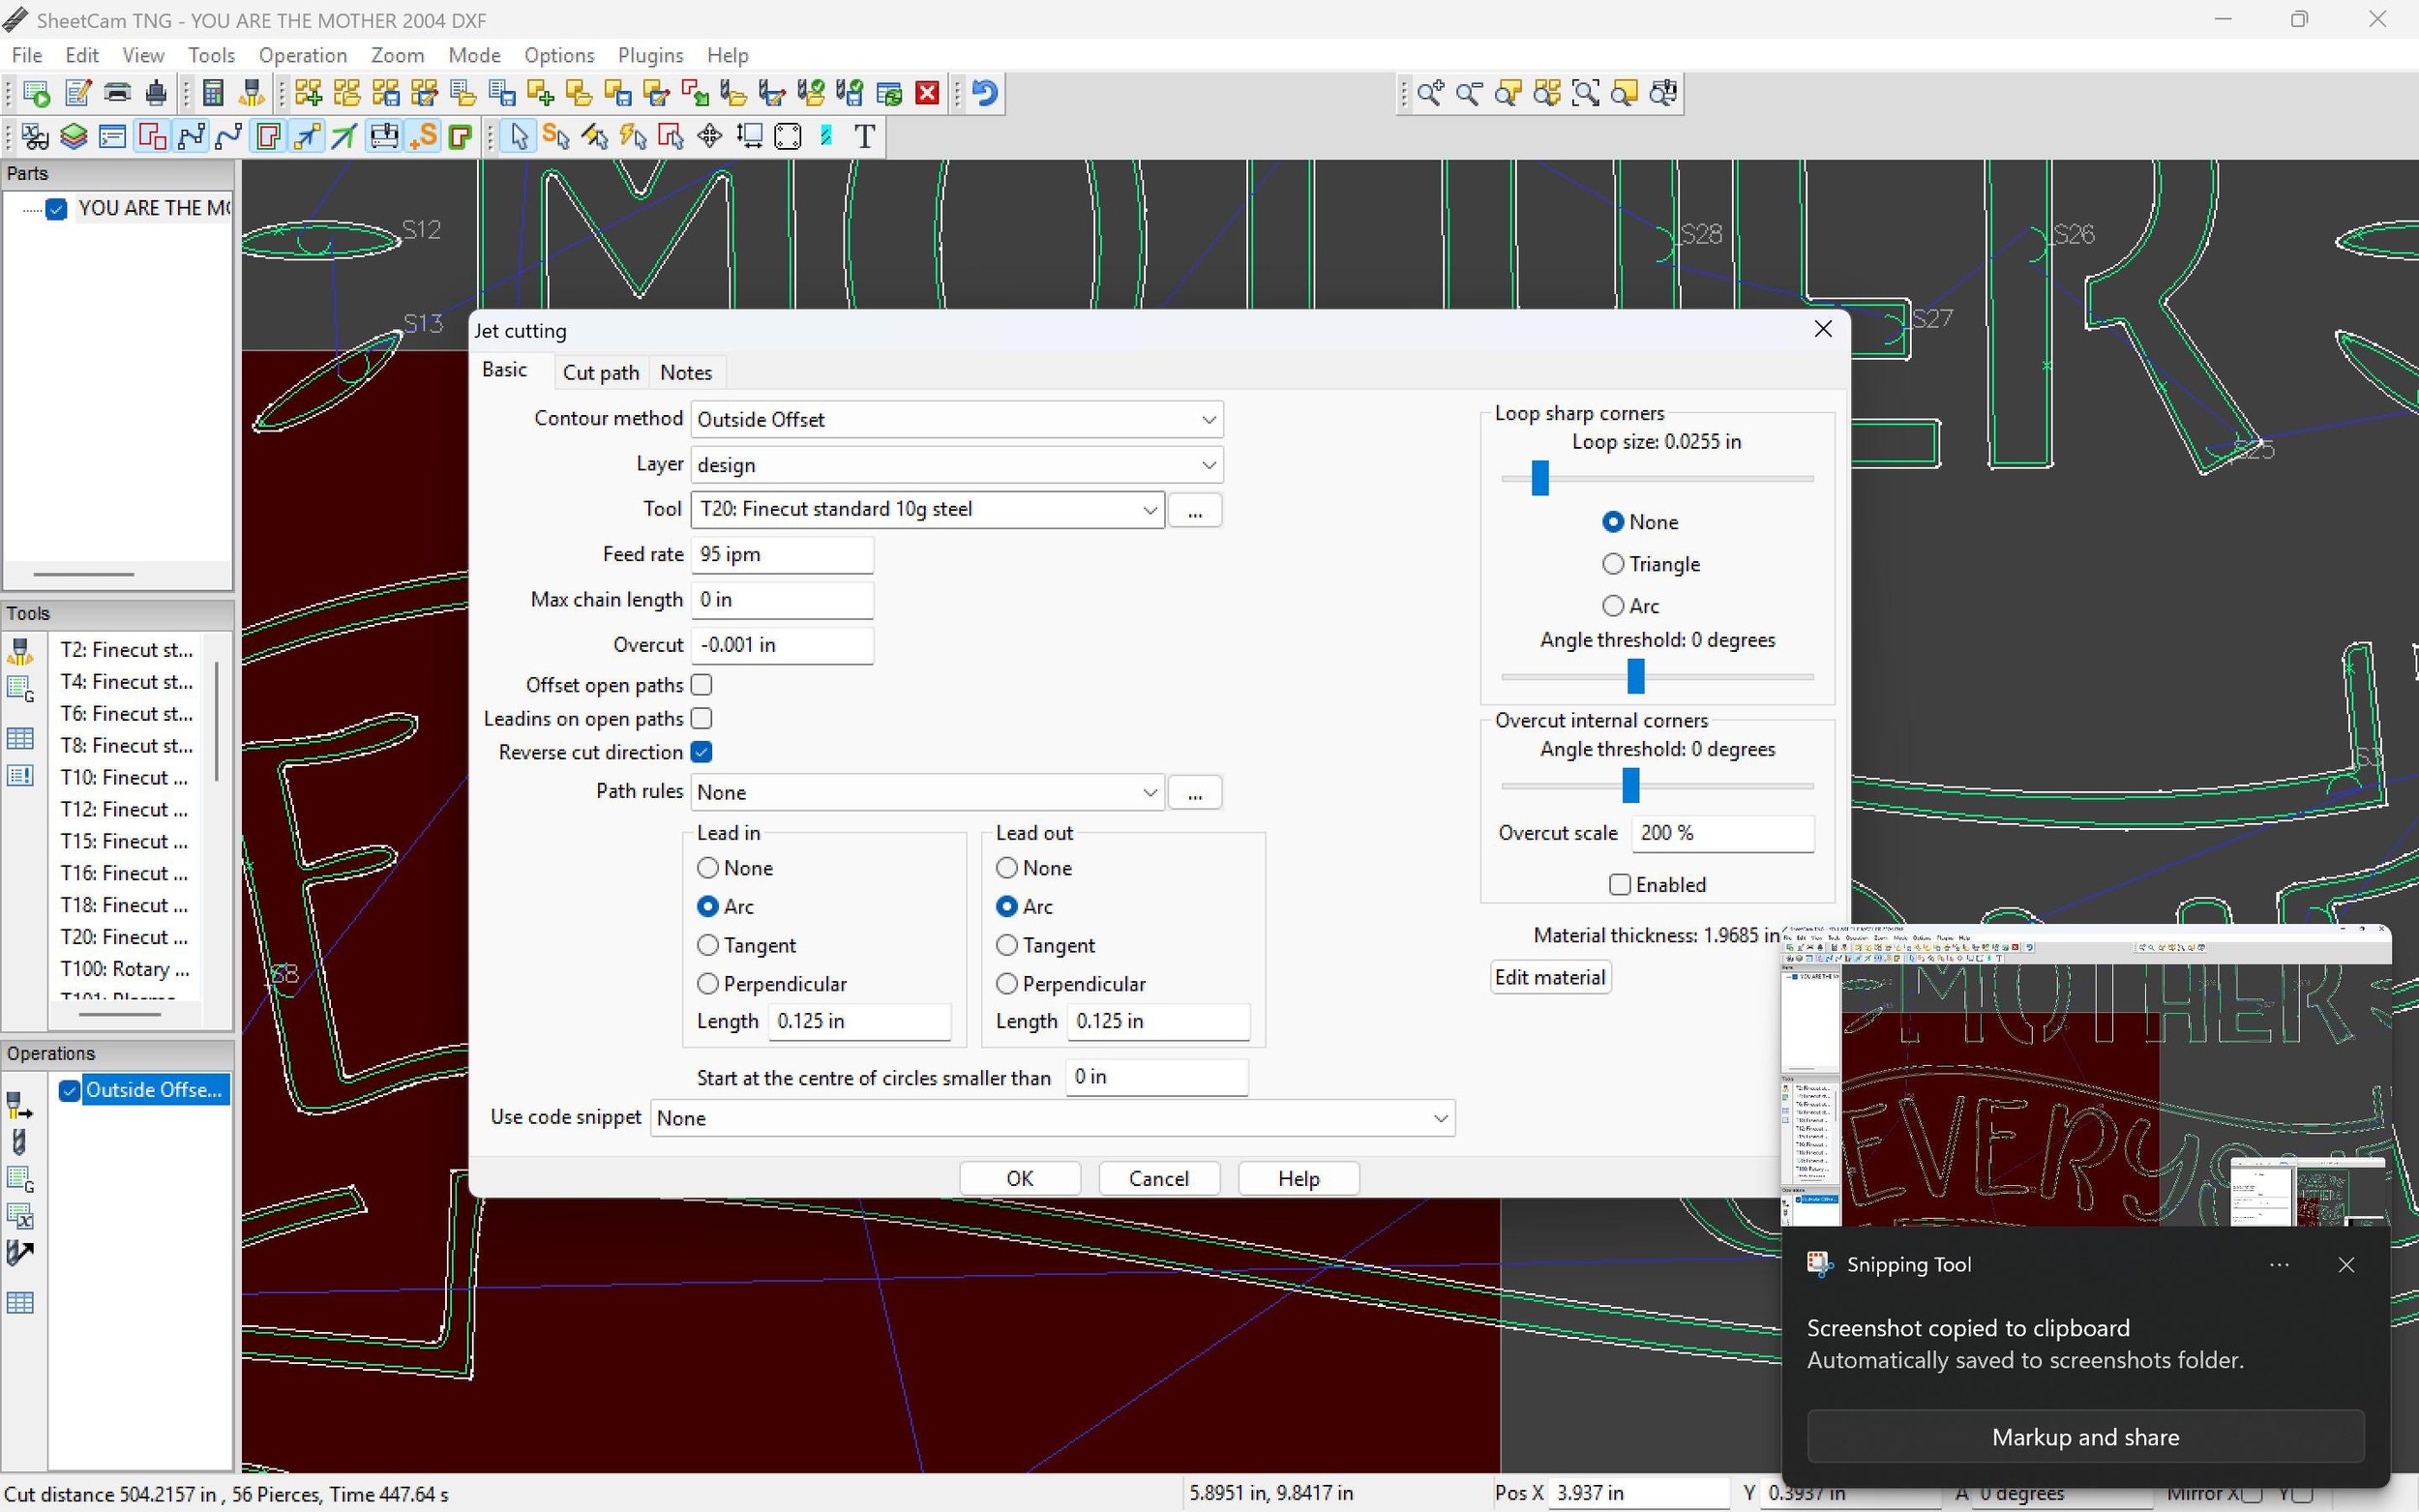The height and width of the screenshot is (1512, 2419).
Task: Click the four-arrow Move tool icon
Action: pos(710,136)
